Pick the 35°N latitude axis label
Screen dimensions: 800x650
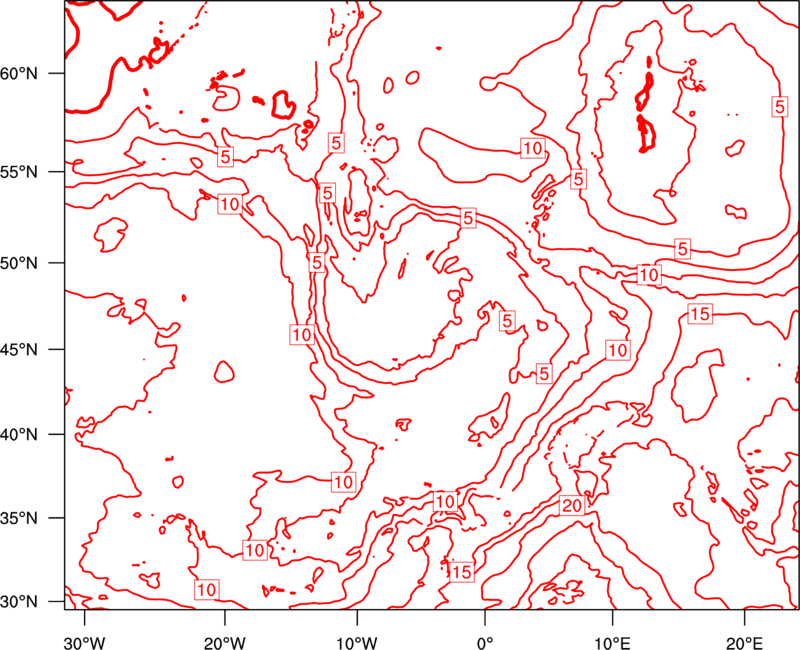[19, 518]
